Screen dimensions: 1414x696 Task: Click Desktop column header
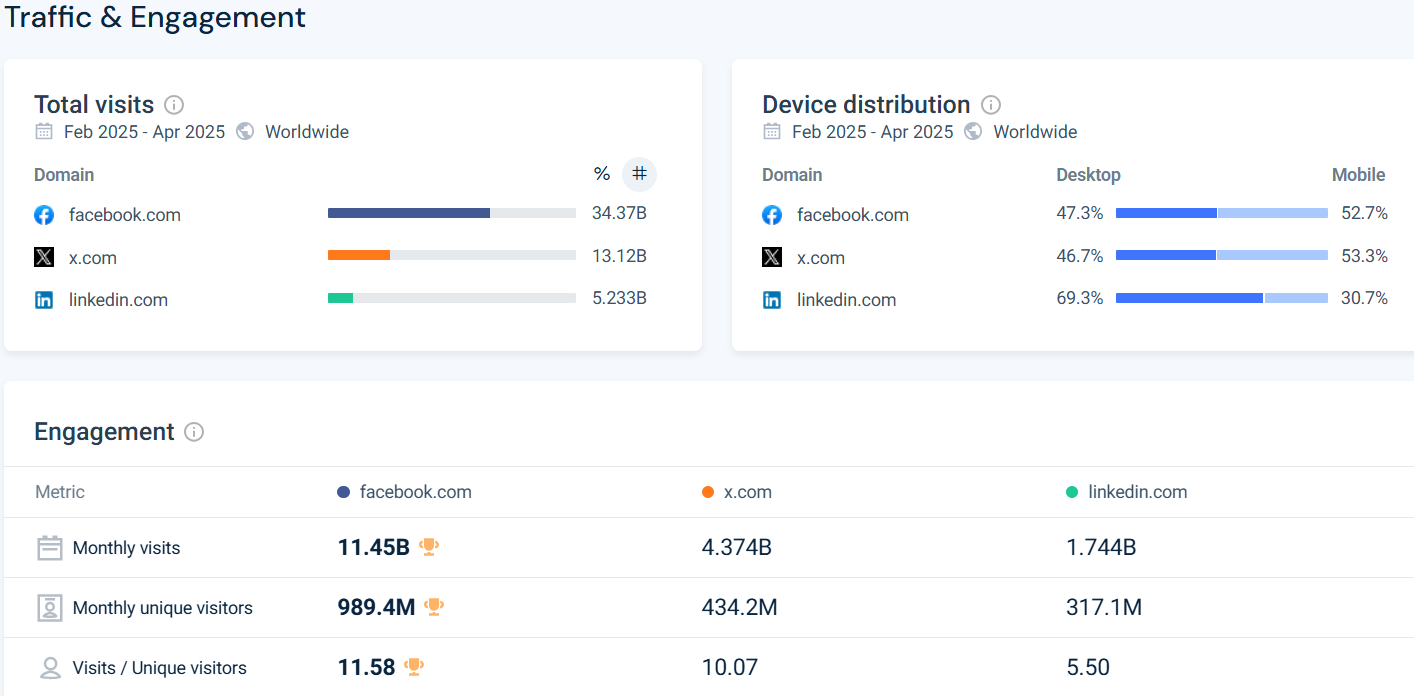click(1088, 175)
